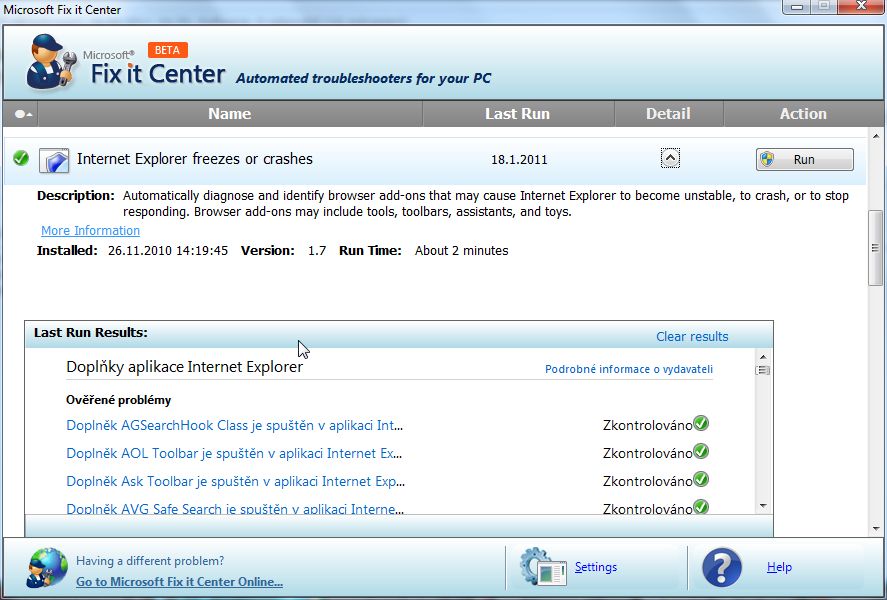Image resolution: width=887 pixels, height=600 pixels.
Task: Click the Internet Explorer freezes or crashes title
Action: coord(195,159)
